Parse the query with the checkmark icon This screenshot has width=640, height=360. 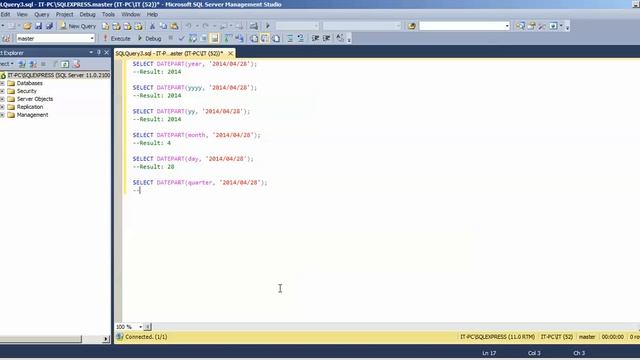181,38
